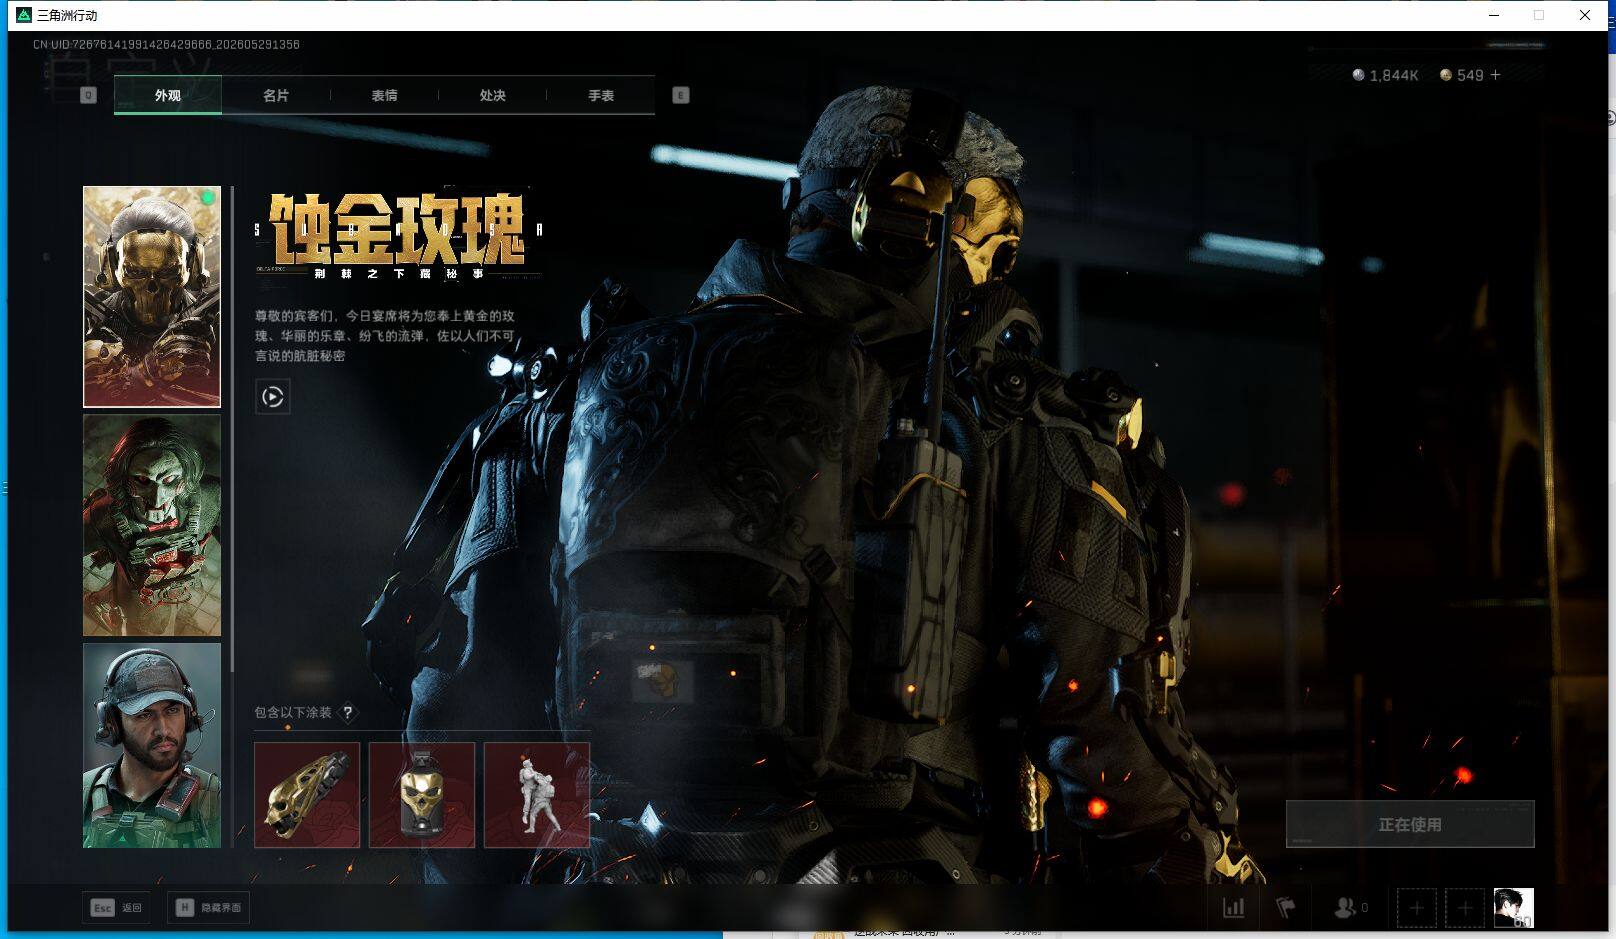The height and width of the screenshot is (939, 1616).
Task: View the gold skull mask charm item
Action: pyautogui.click(x=422, y=795)
